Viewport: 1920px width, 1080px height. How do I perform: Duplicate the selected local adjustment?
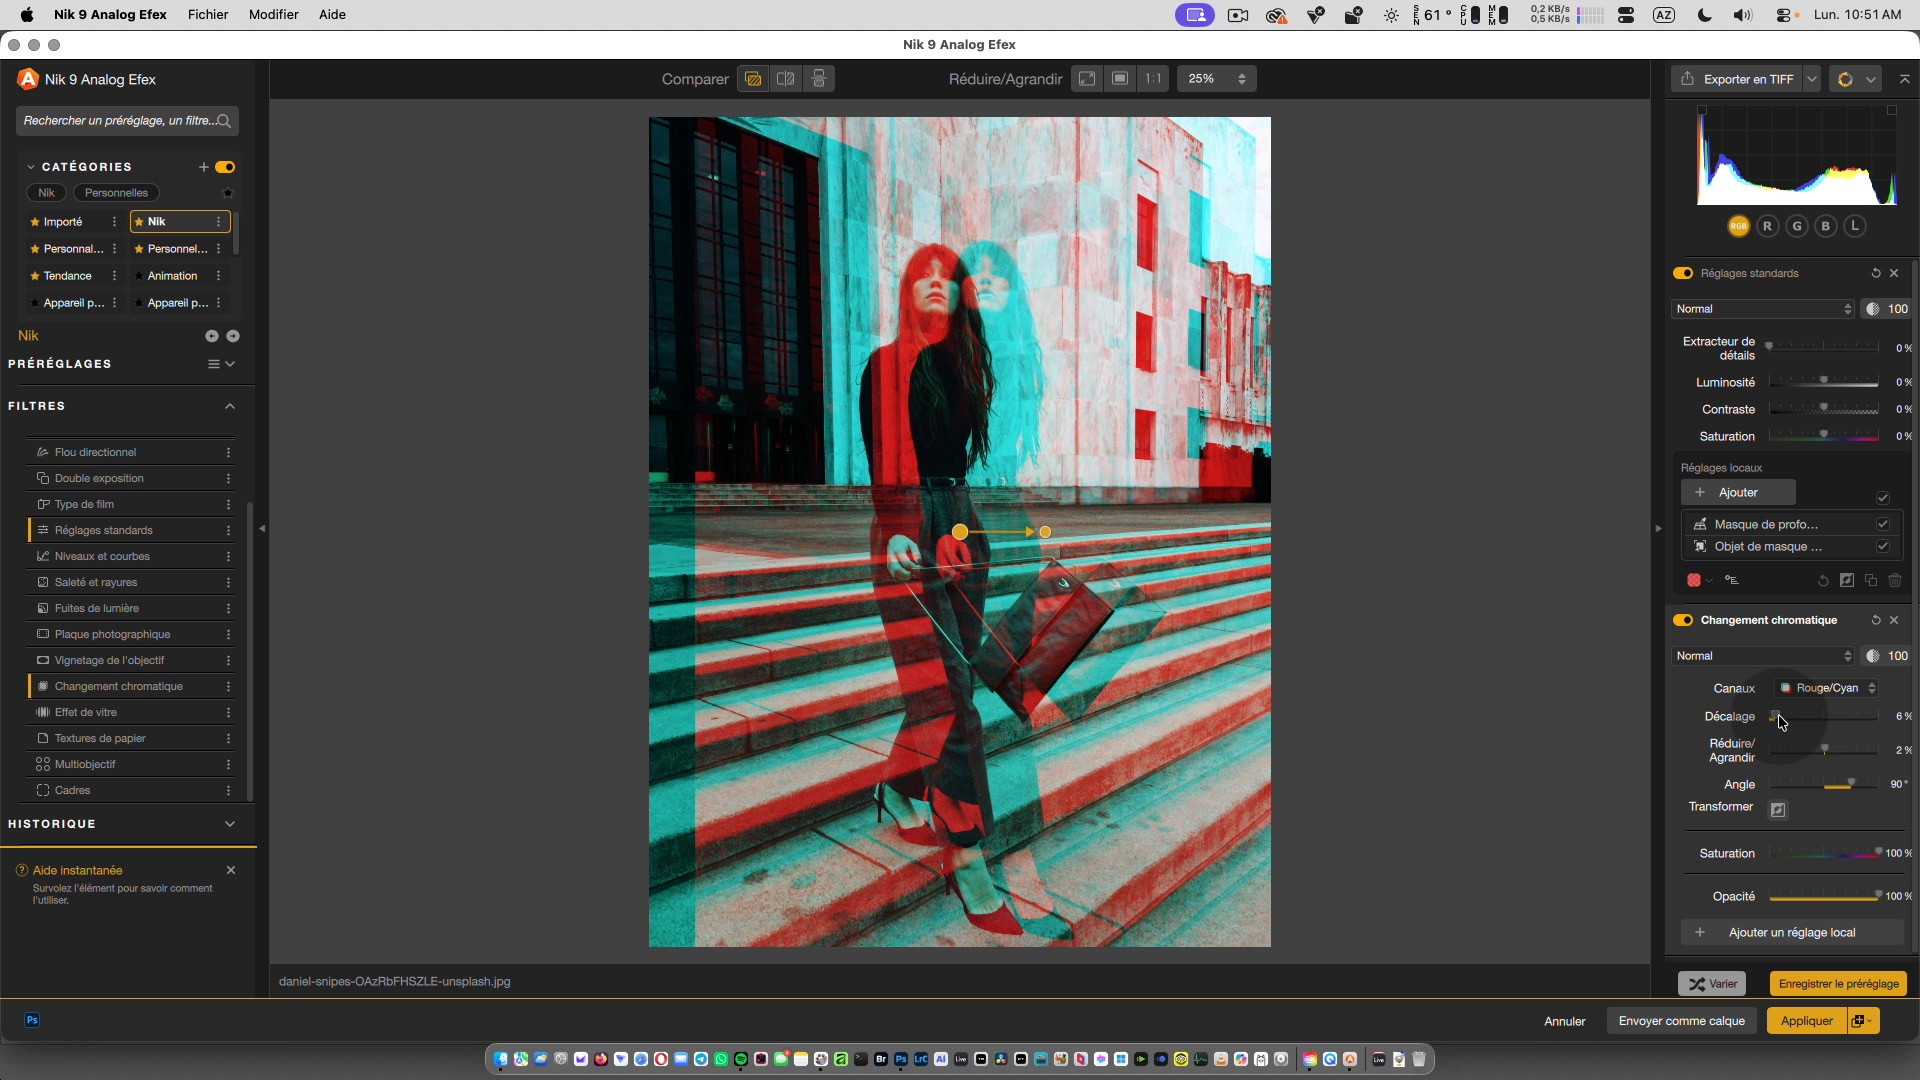click(1871, 581)
